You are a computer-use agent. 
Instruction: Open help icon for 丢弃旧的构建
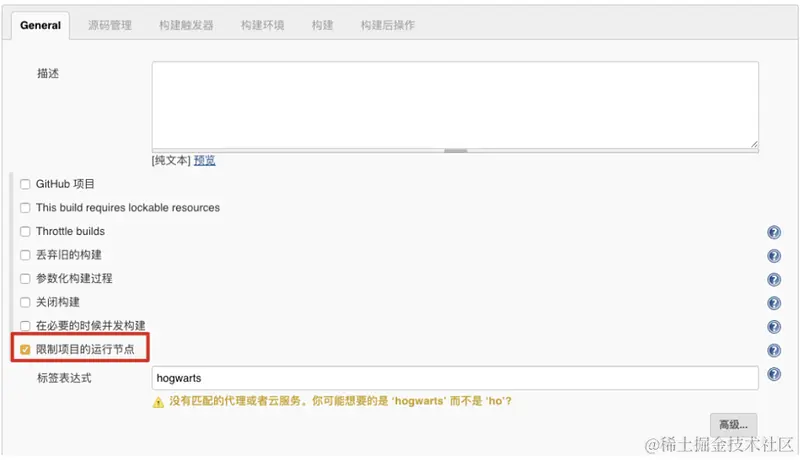(x=773, y=255)
